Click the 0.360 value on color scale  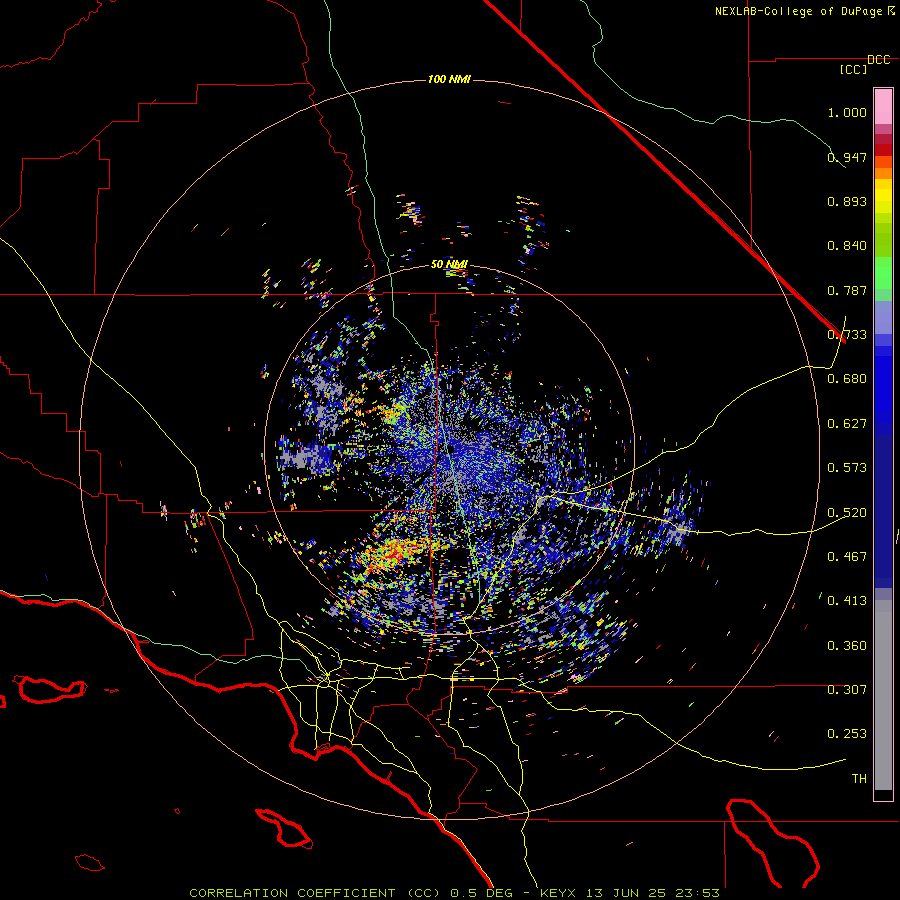(847, 646)
